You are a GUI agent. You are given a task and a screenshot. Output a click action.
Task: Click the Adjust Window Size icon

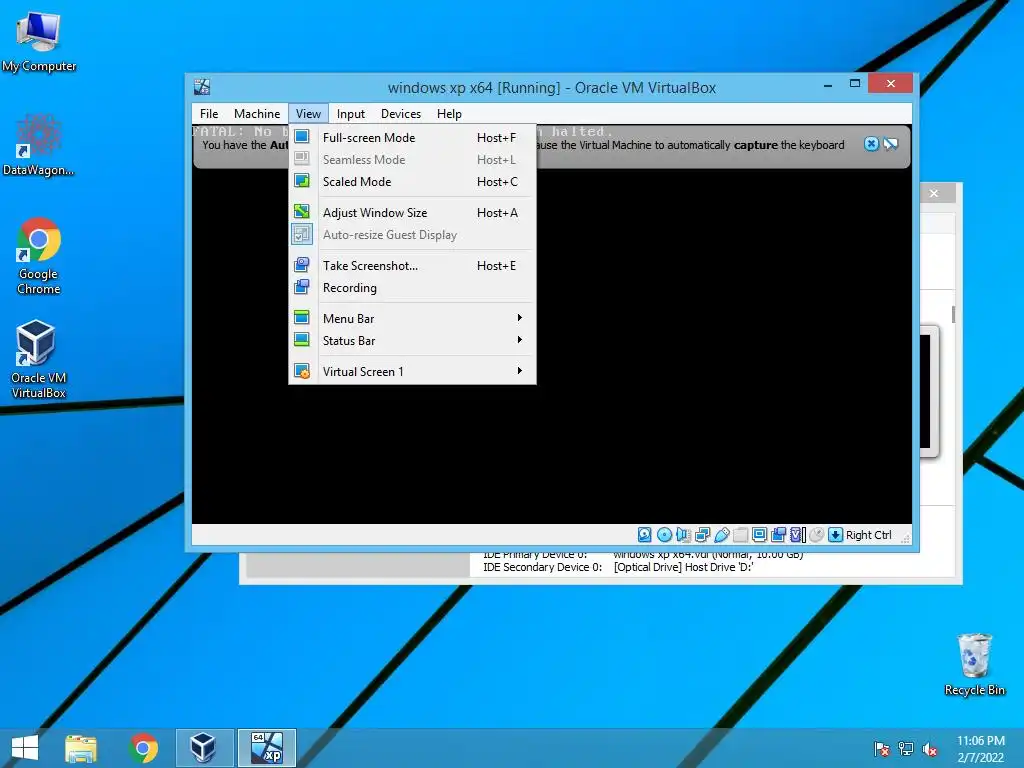tap(302, 212)
